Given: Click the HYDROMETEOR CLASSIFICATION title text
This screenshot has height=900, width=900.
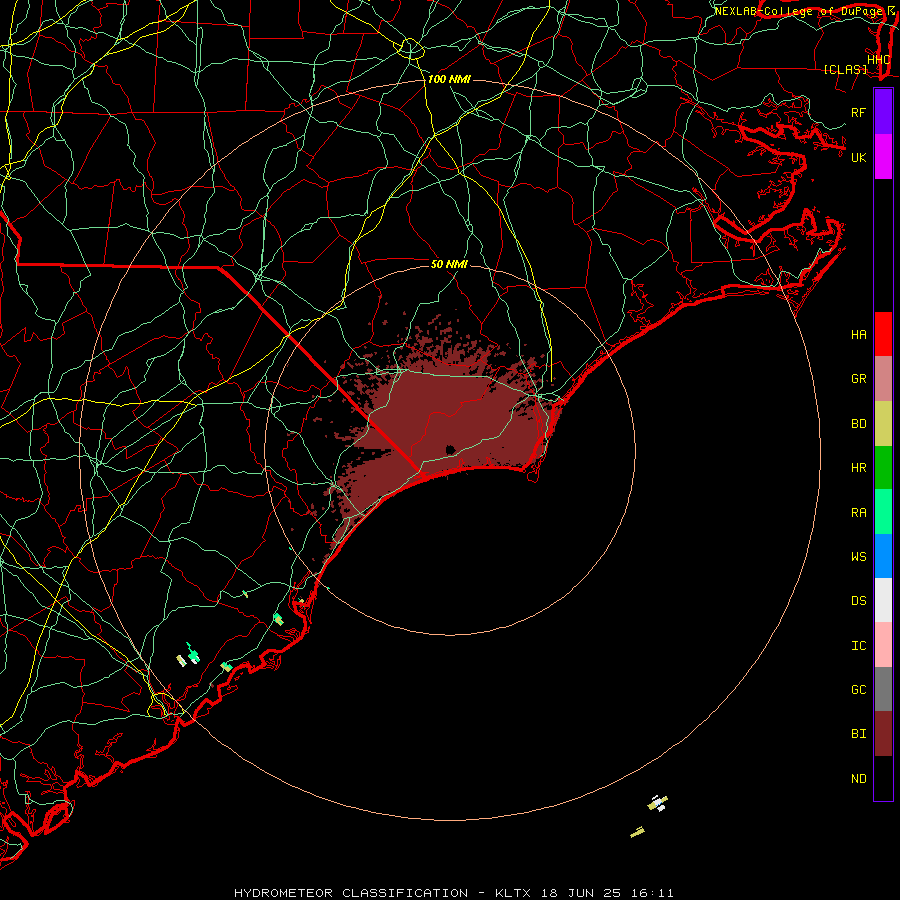Looking at the screenshot, I should click(x=351, y=893).
